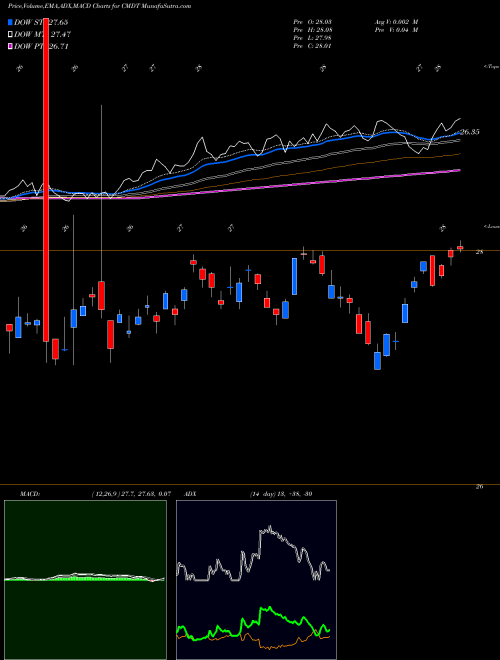This screenshot has width=500, height=660.
Task: Click the MACD (12,26,9) values text
Action: (131, 494)
